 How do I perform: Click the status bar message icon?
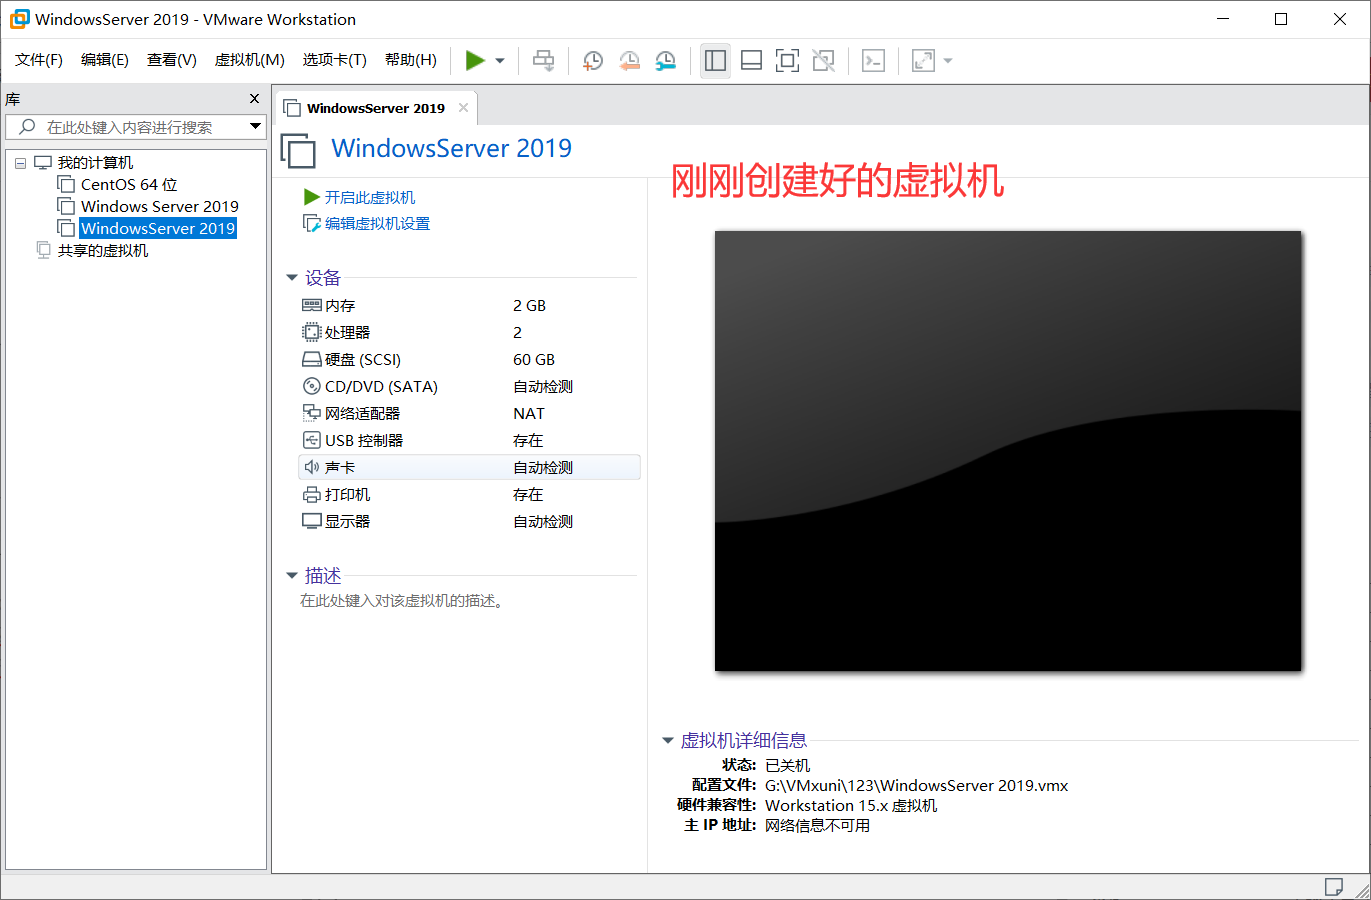pos(1334,887)
